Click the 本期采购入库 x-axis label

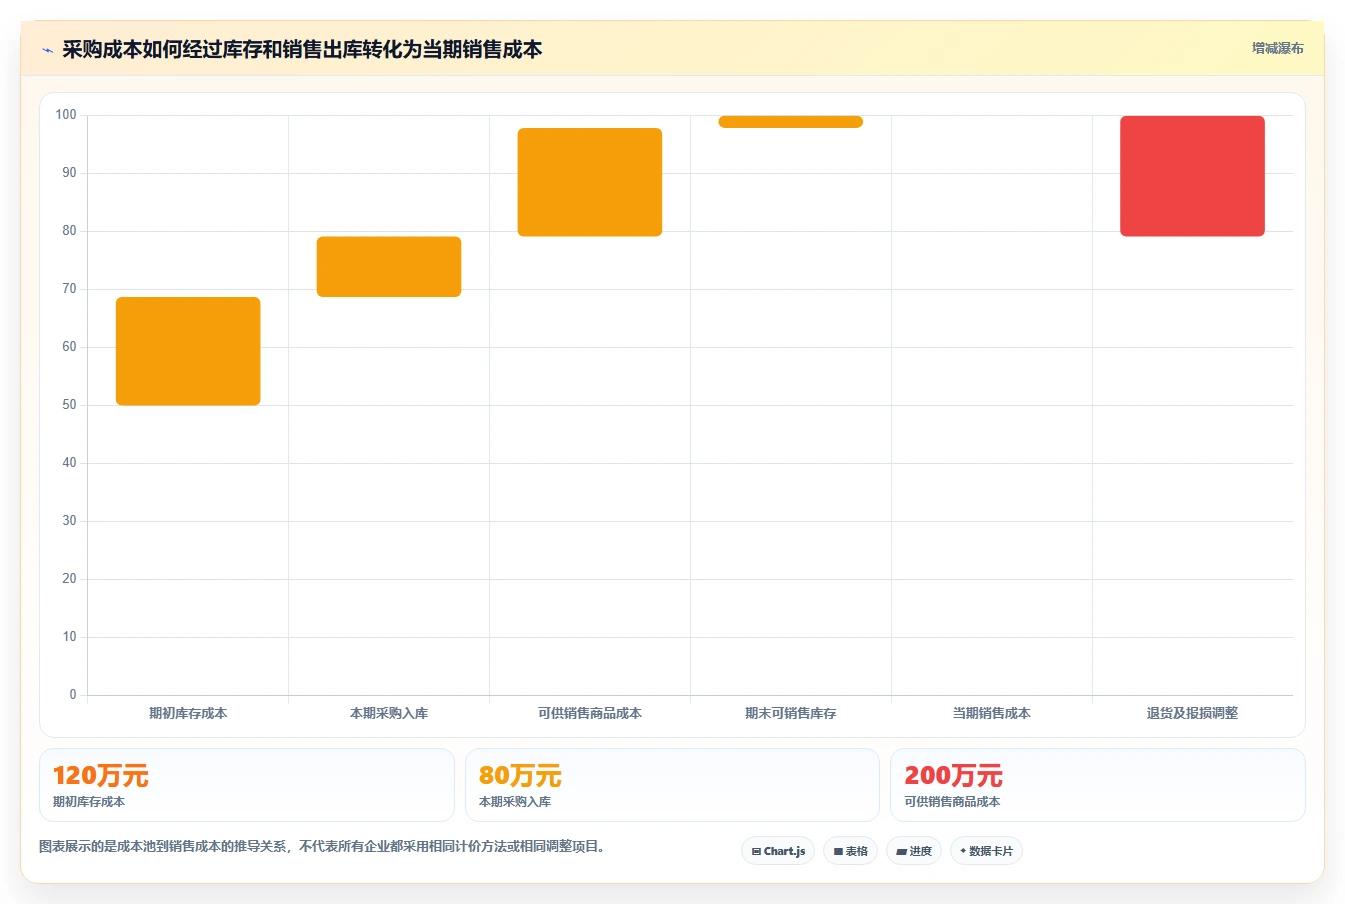pyautogui.click(x=389, y=713)
